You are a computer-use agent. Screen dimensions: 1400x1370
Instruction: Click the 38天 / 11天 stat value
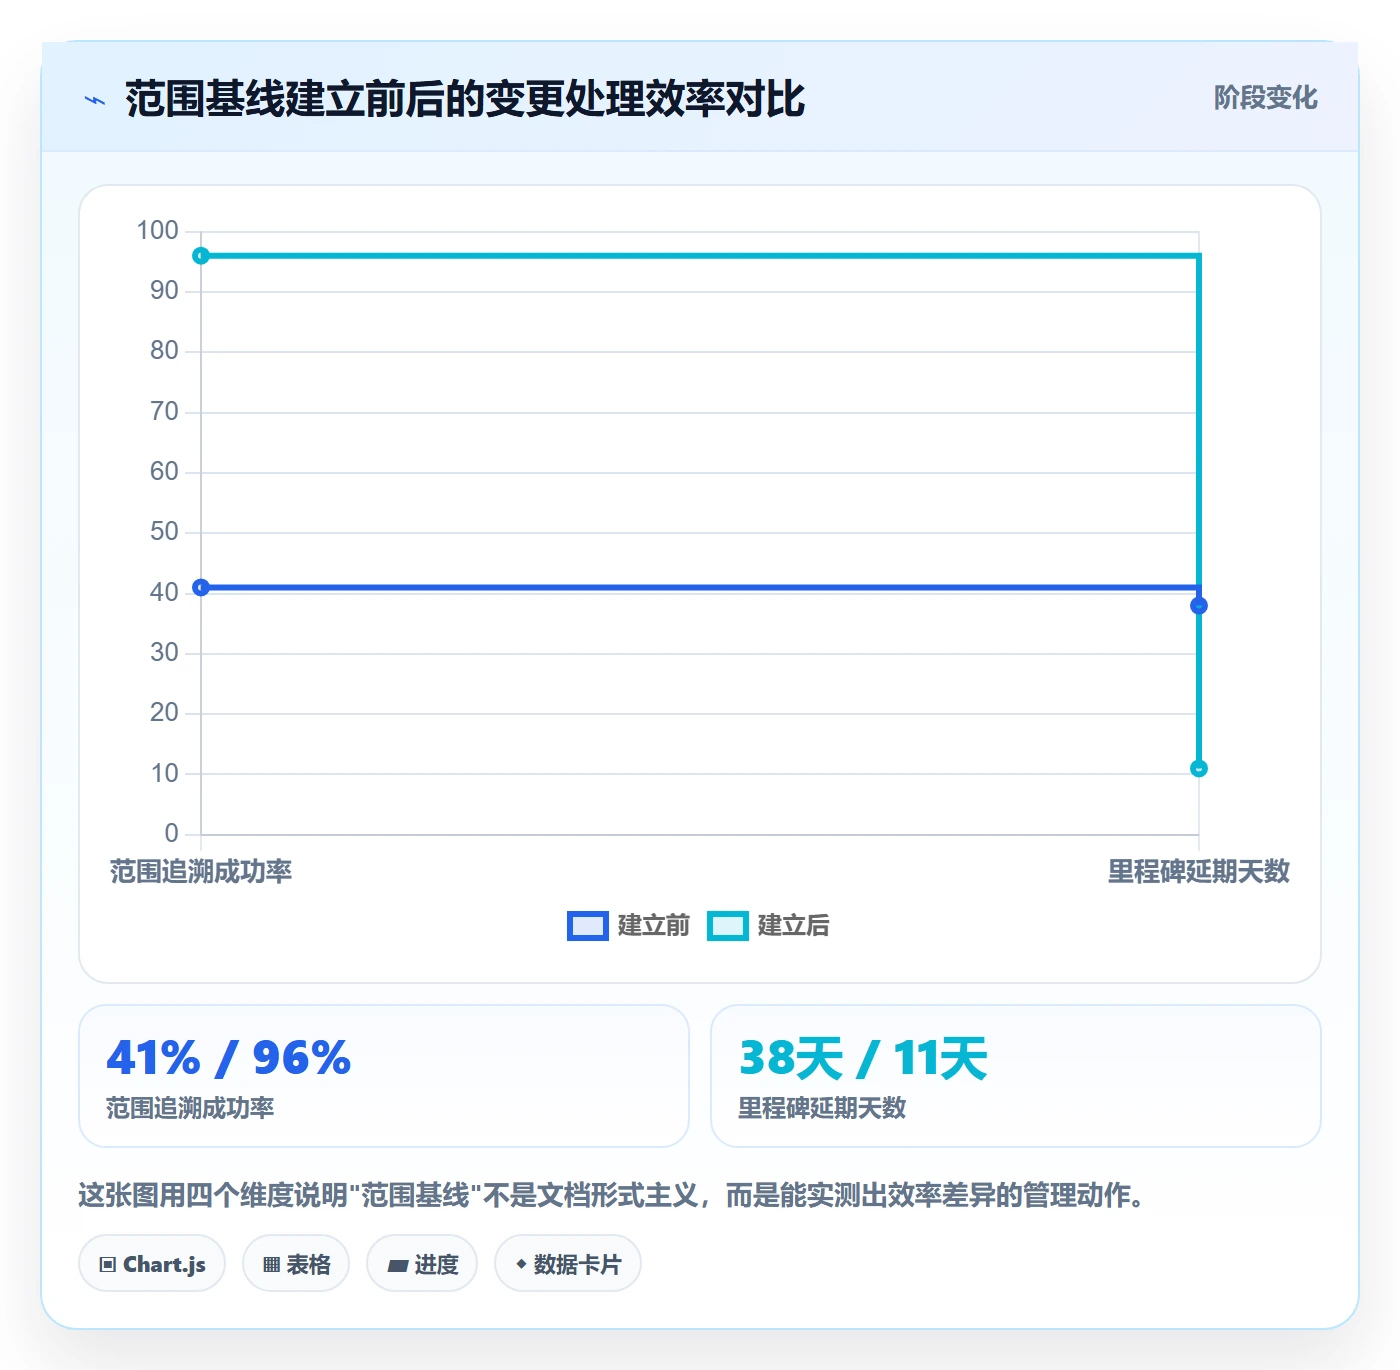click(863, 1058)
